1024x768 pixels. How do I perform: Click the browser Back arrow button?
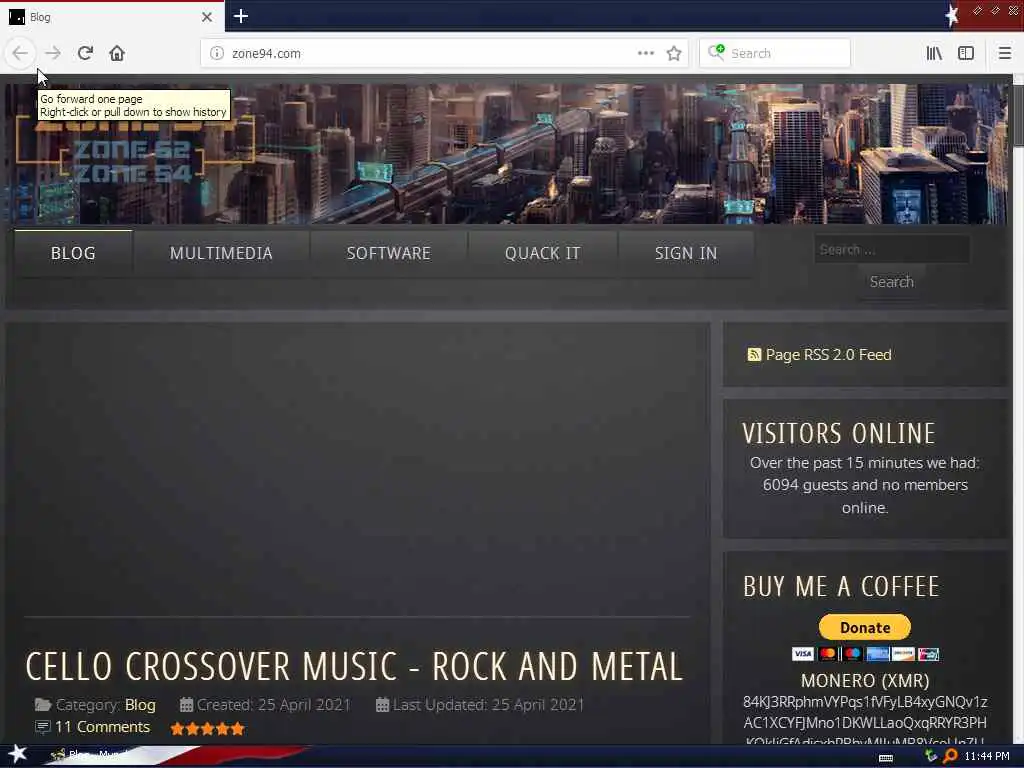tap(20, 53)
